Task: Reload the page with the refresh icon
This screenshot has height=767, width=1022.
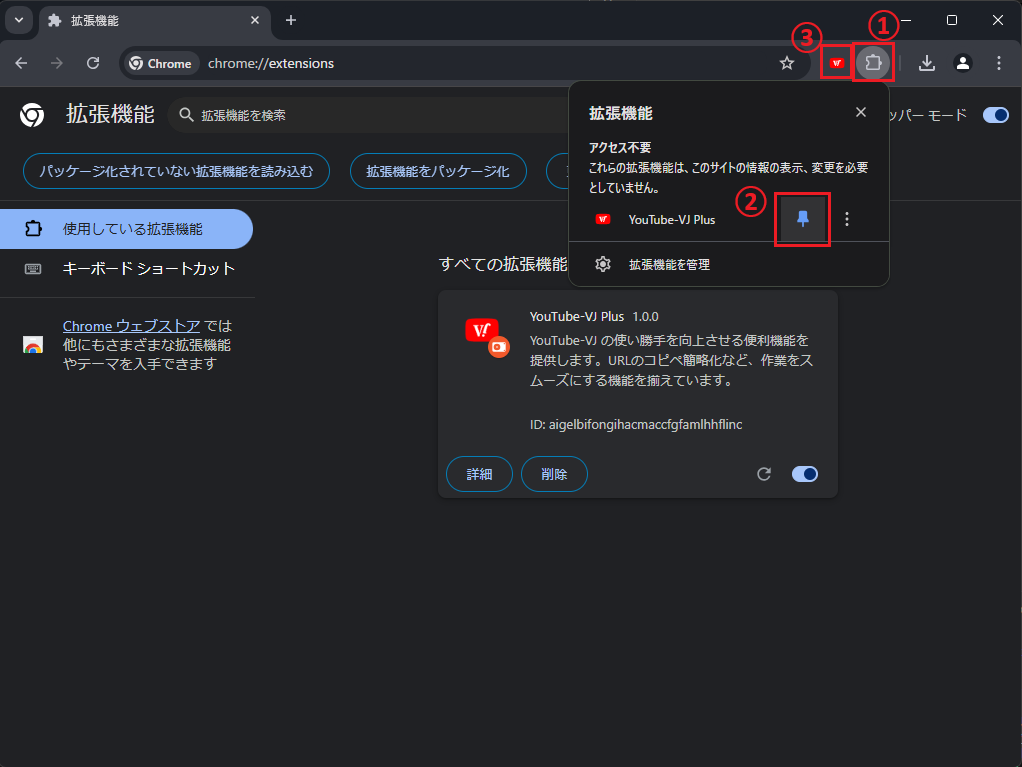Action: tap(93, 63)
